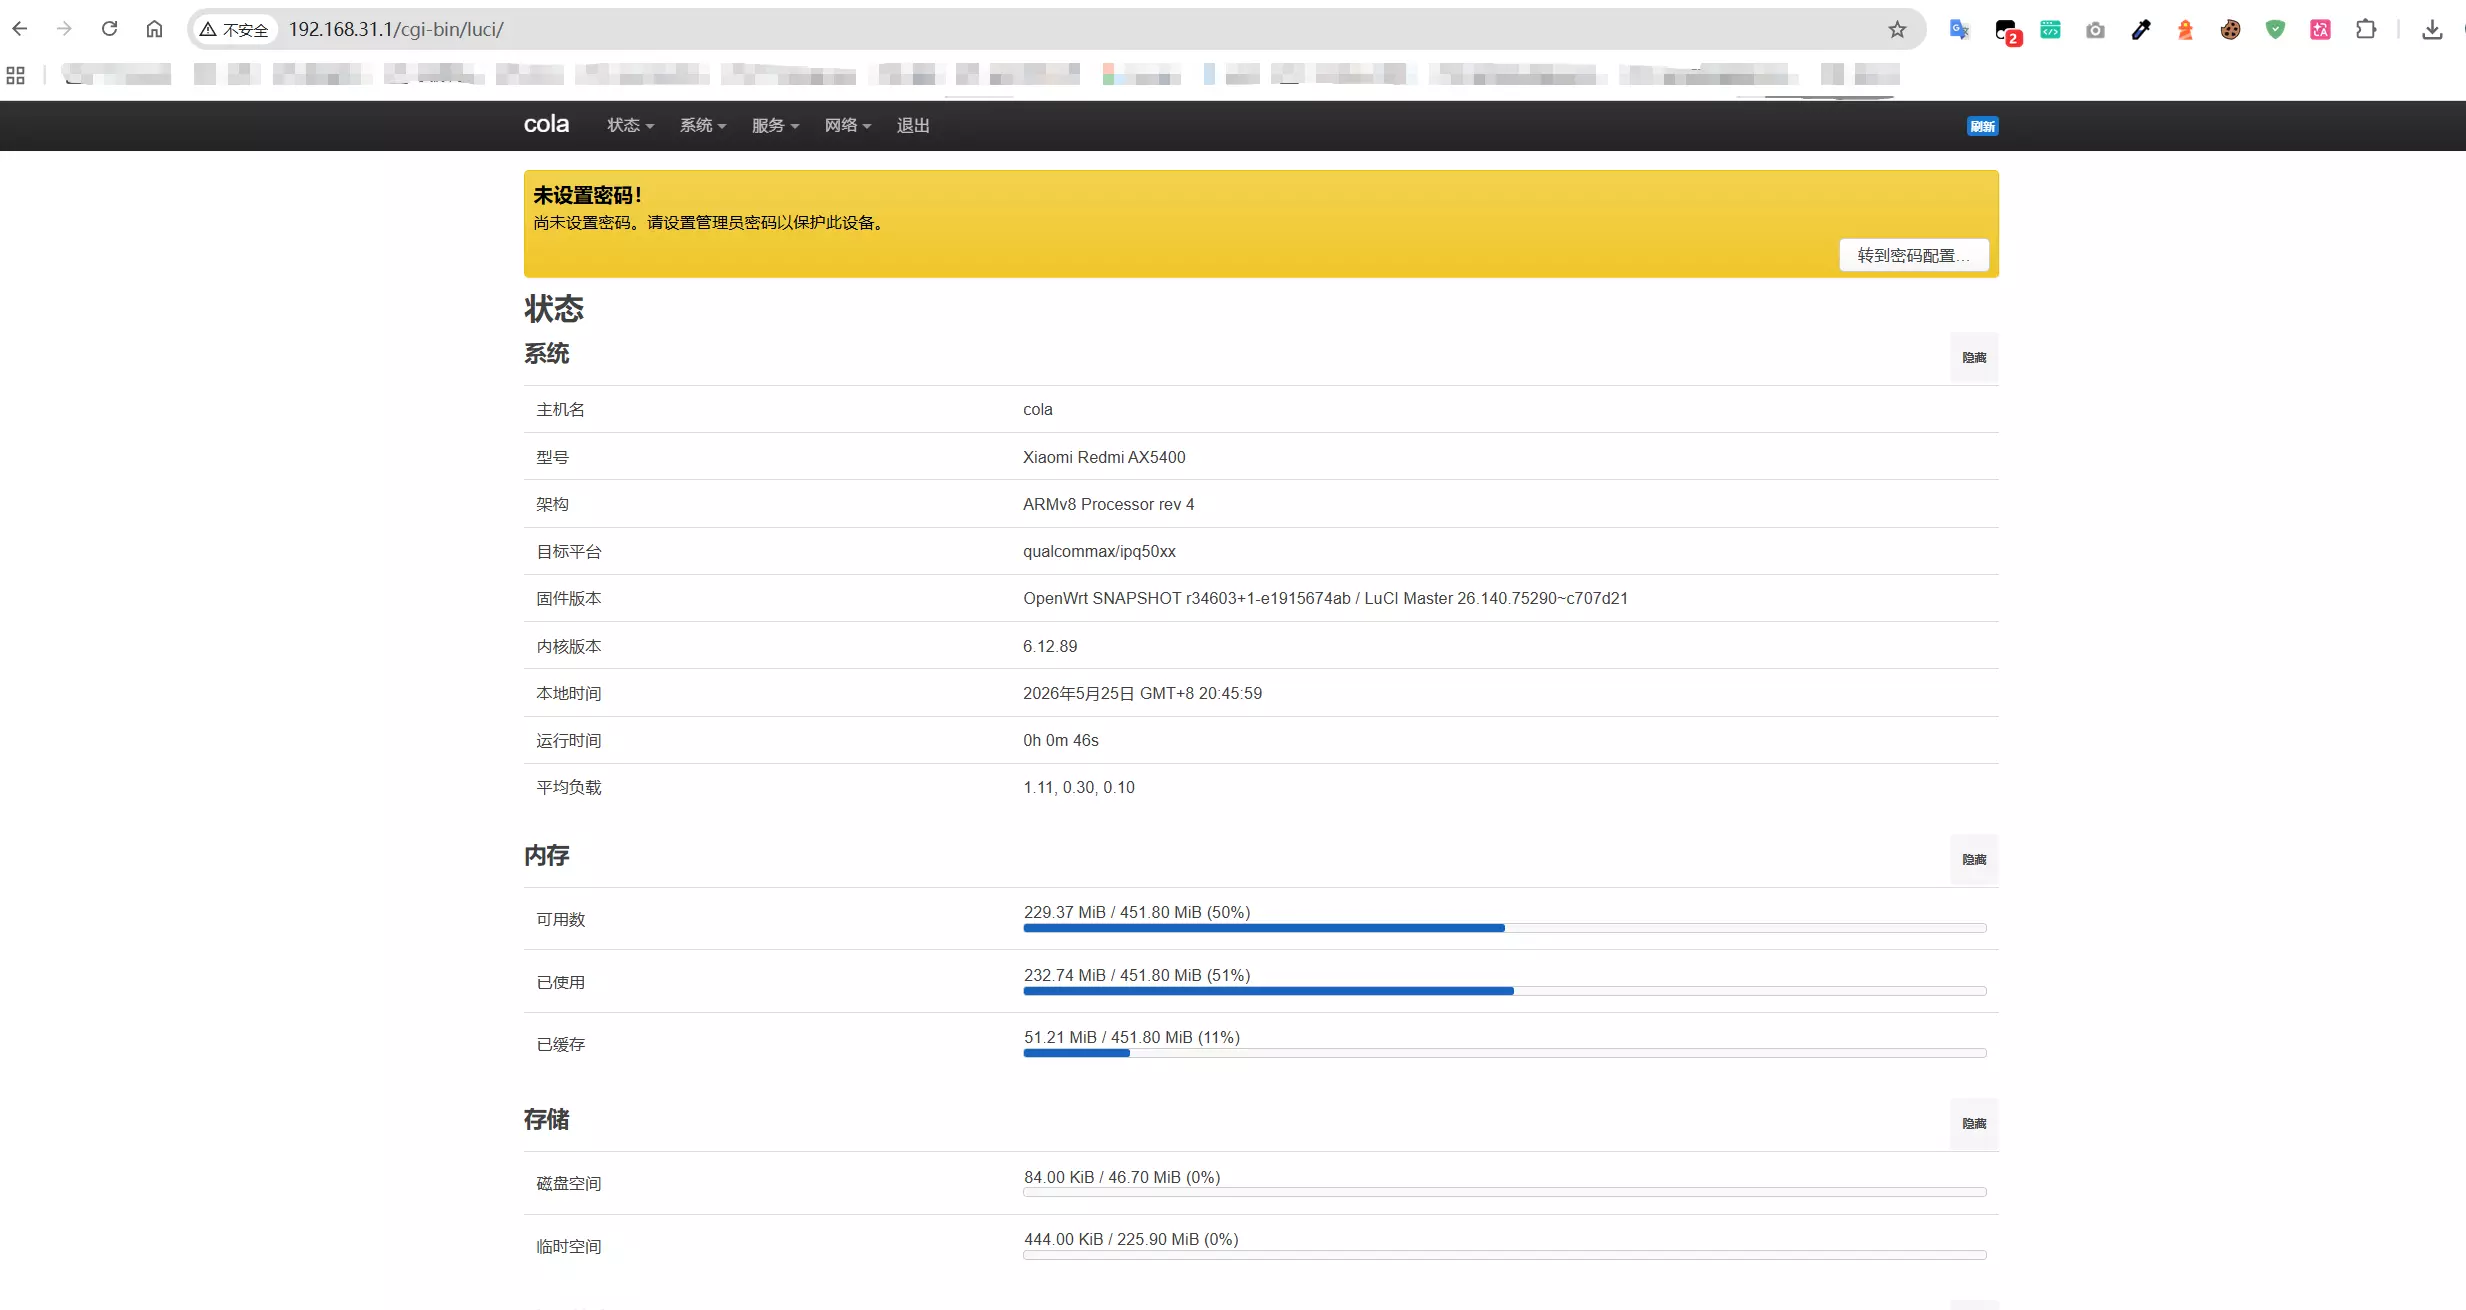Open the browser home page icon

click(154, 29)
